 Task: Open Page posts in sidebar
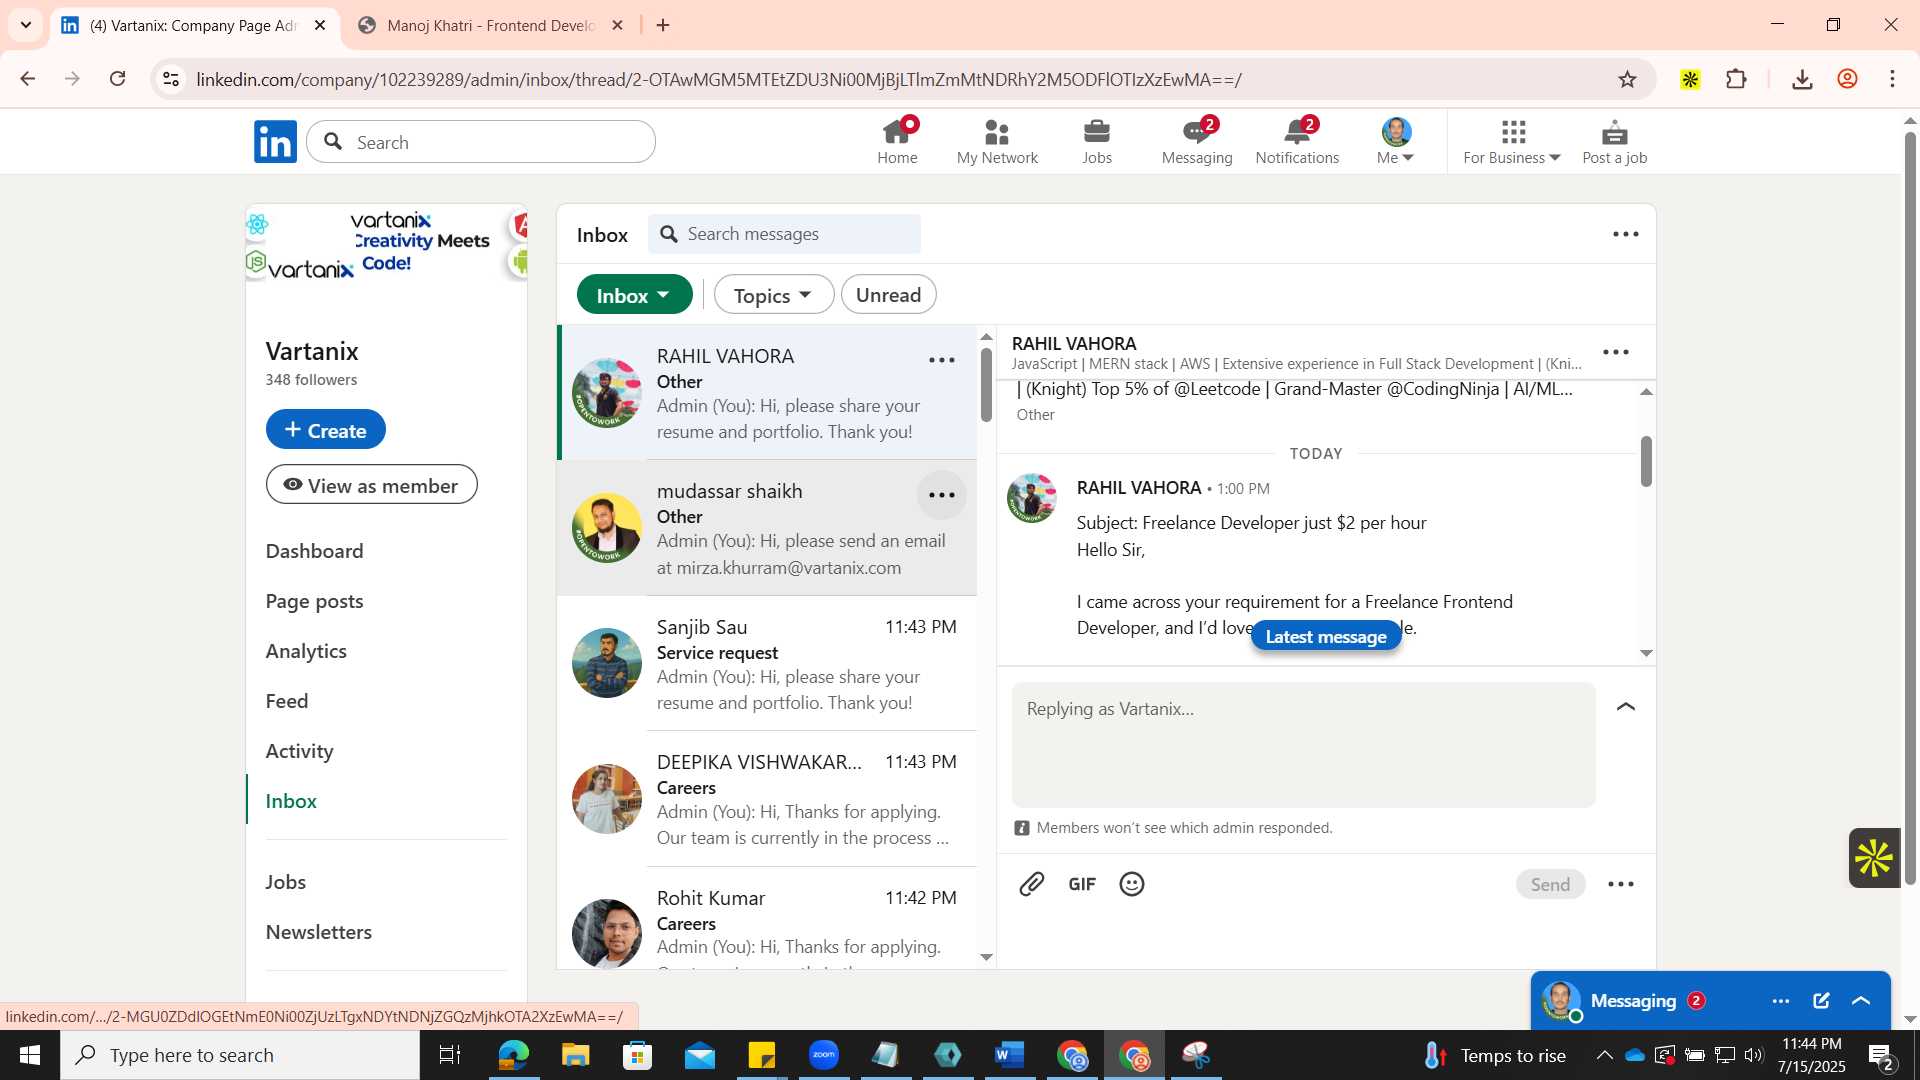314,601
